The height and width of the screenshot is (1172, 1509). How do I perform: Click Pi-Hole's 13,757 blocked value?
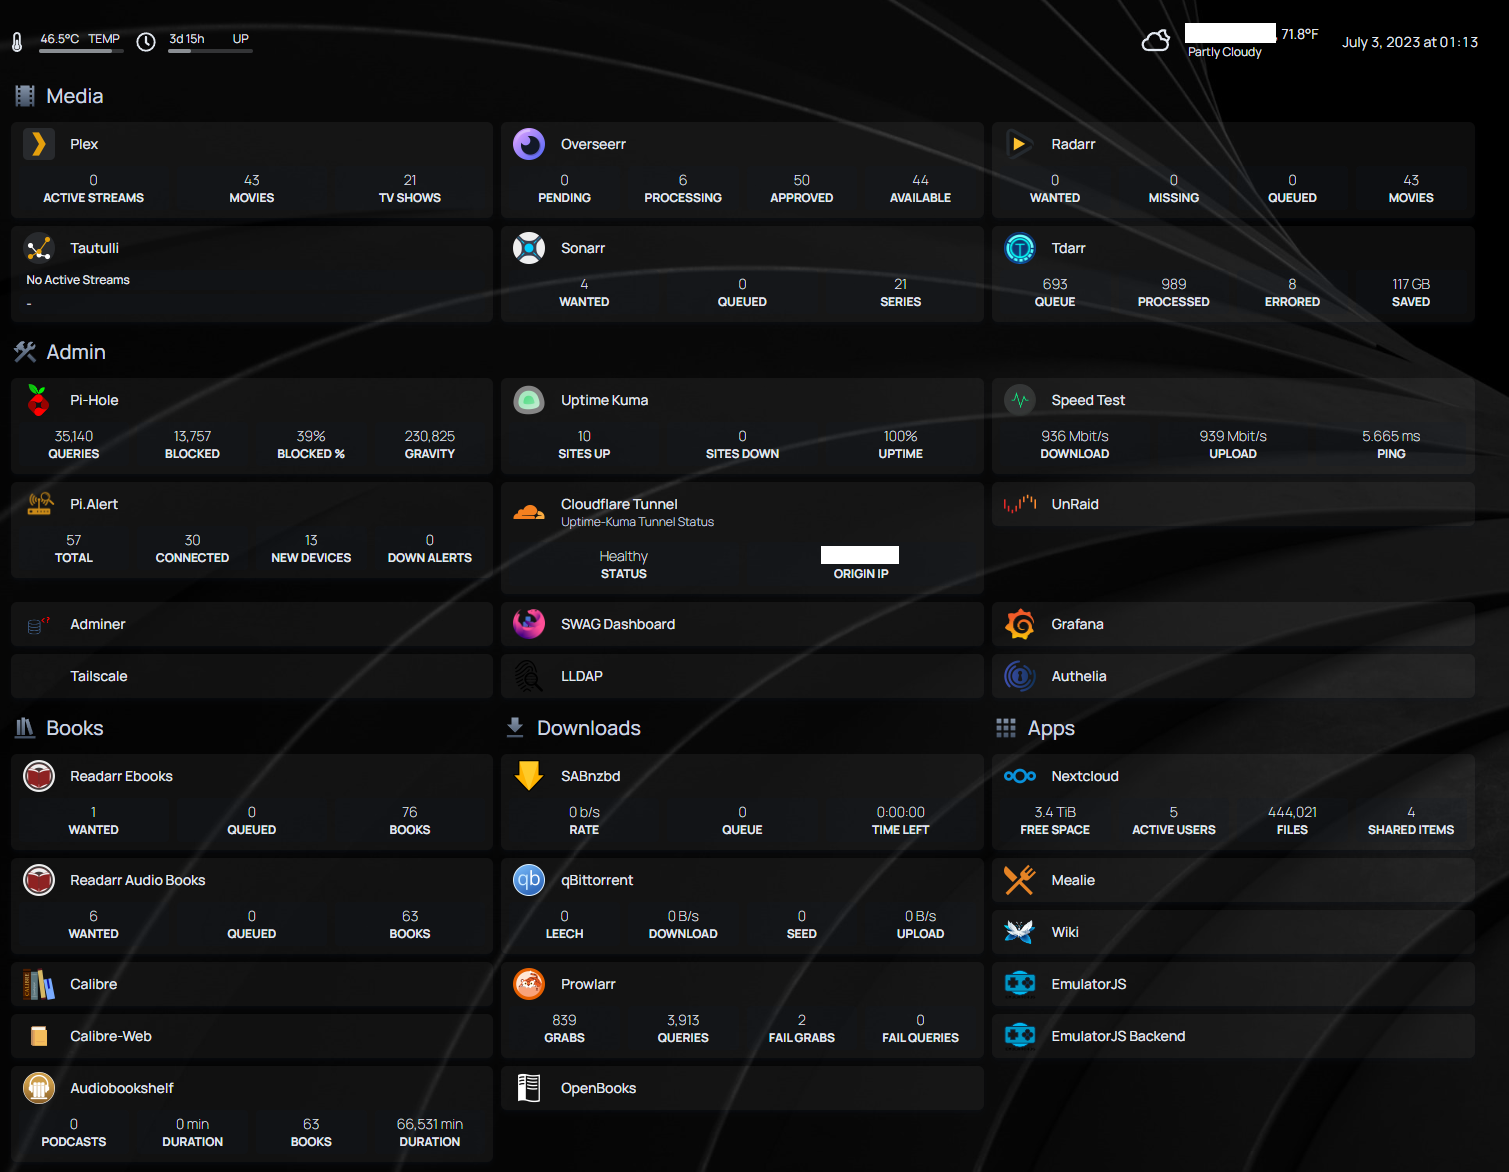192,436
